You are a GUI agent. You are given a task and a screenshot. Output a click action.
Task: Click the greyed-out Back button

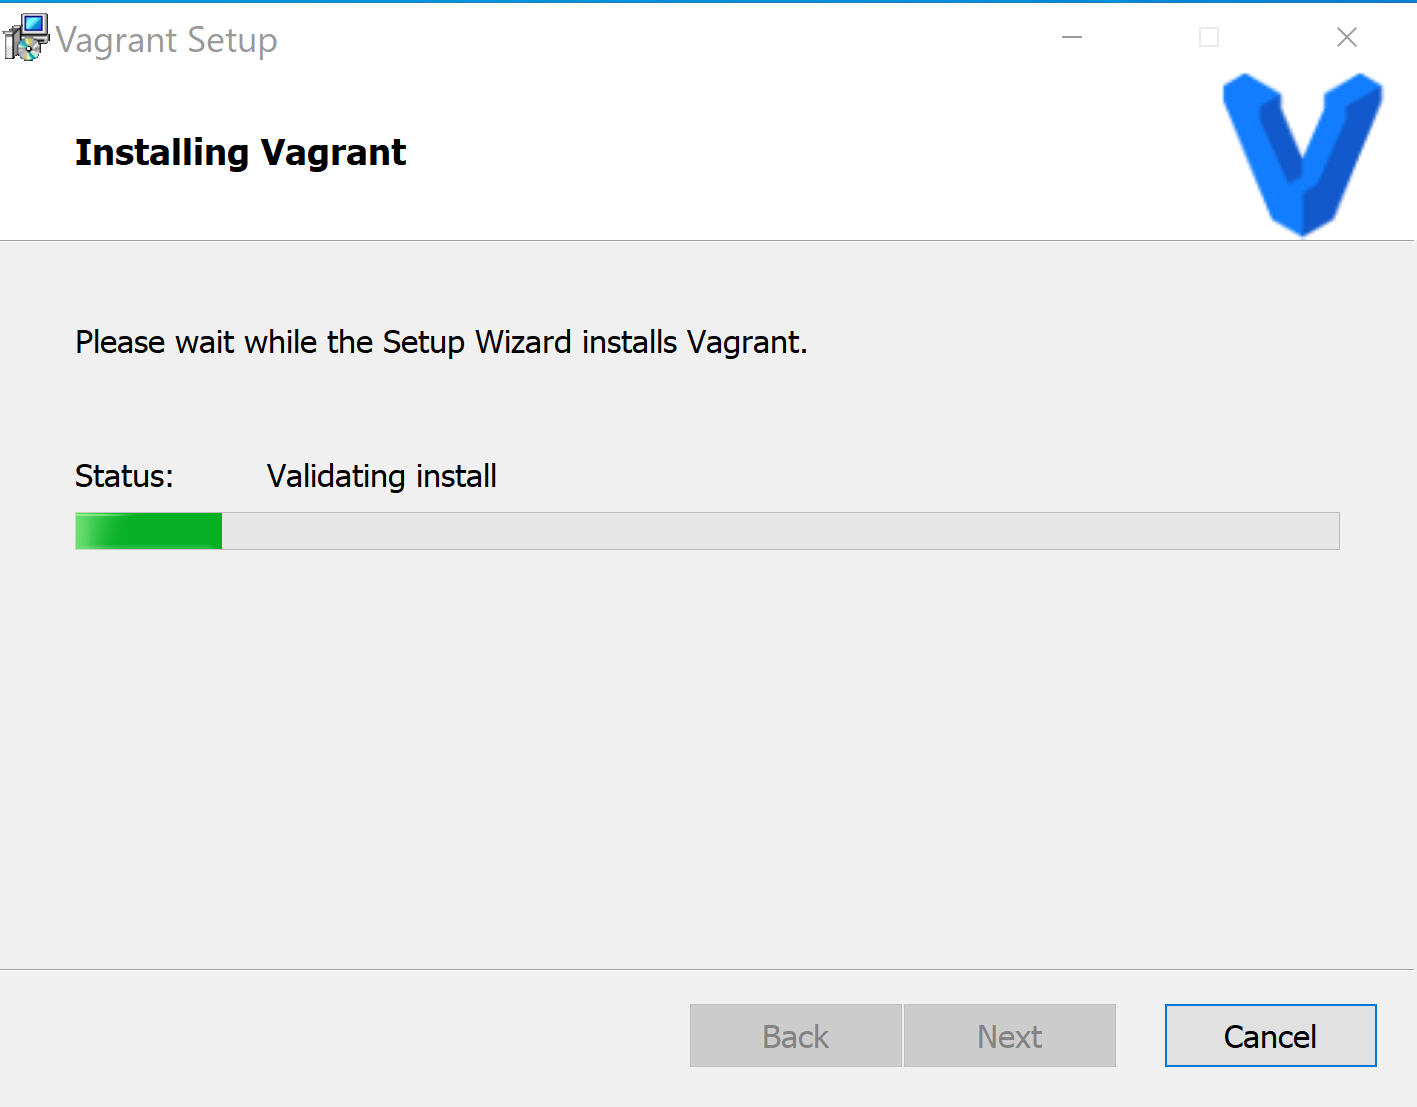796,1036
